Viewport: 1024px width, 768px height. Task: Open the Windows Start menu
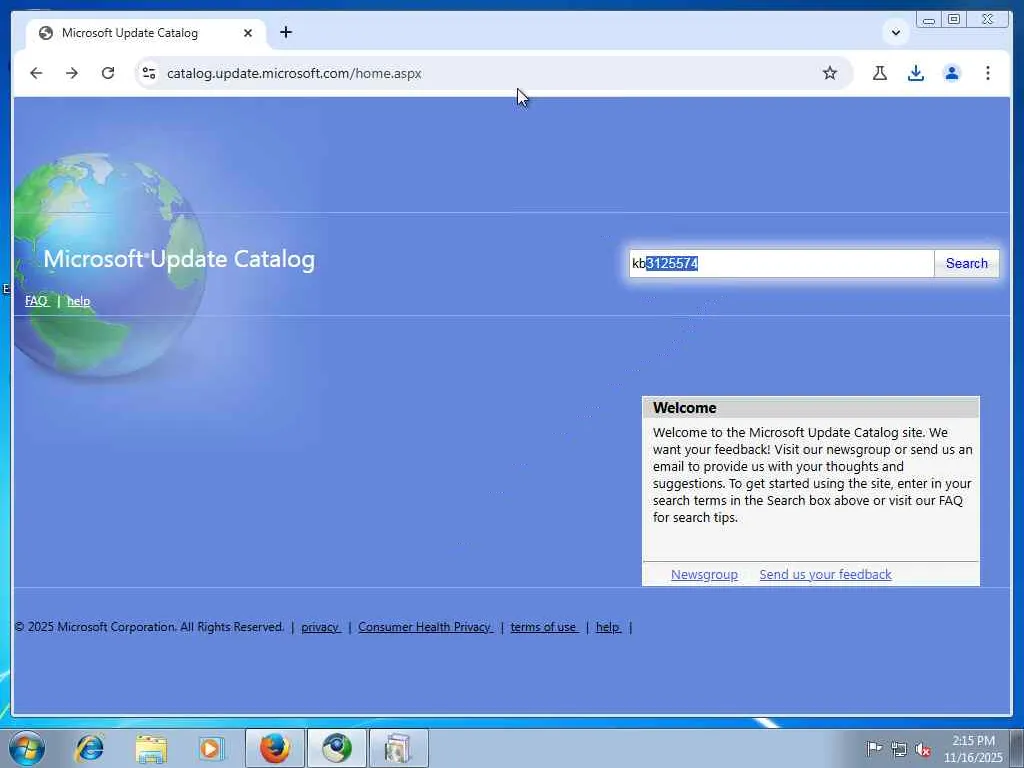[27, 748]
